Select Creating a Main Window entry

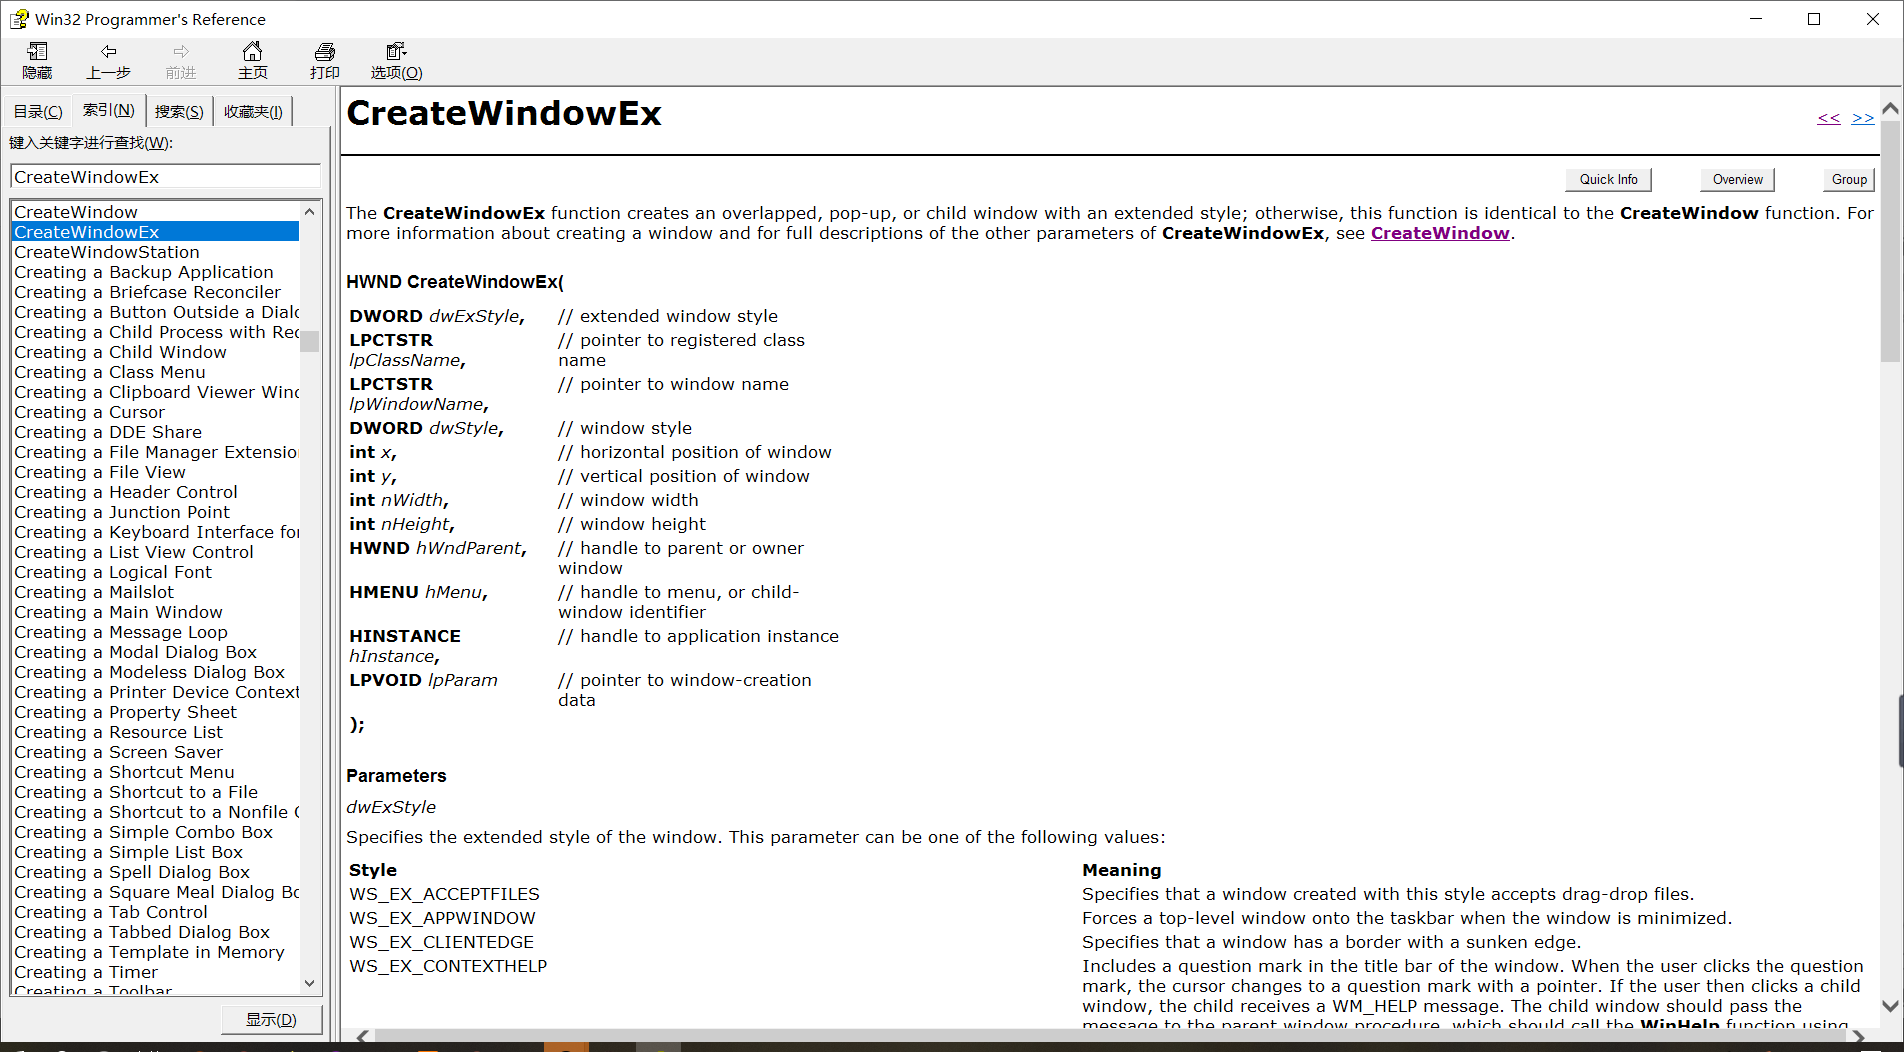pos(119,612)
